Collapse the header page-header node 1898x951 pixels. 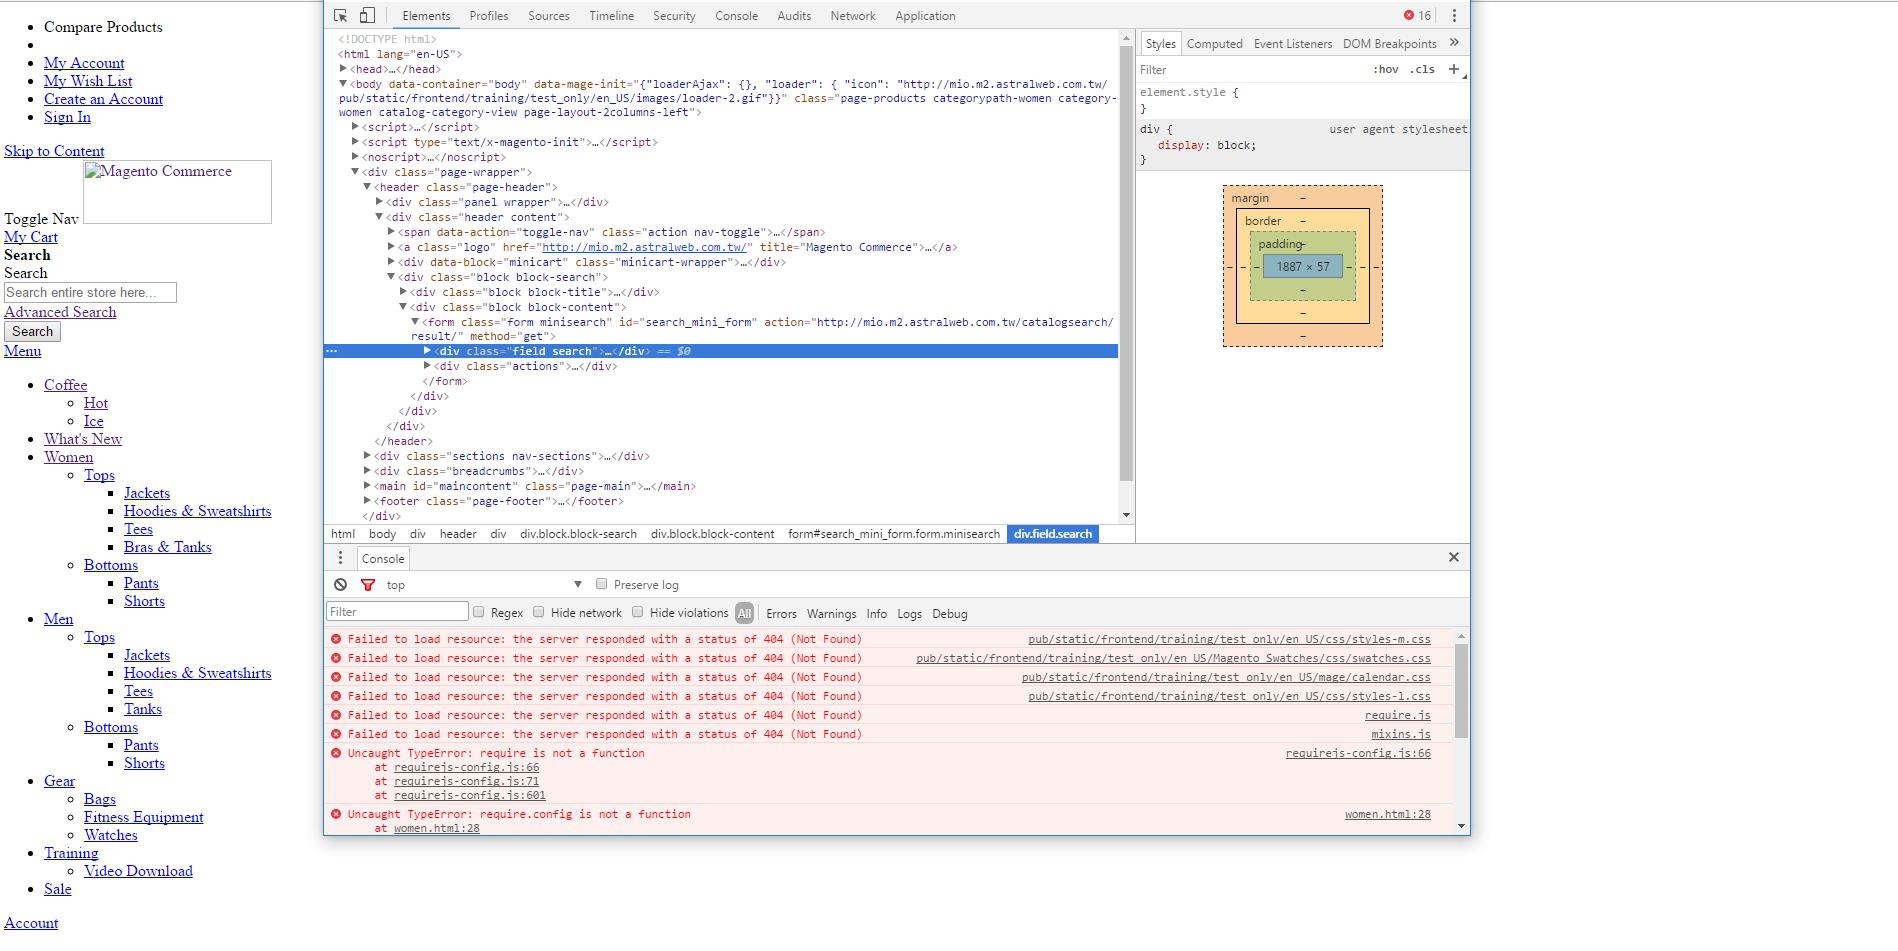coord(367,187)
